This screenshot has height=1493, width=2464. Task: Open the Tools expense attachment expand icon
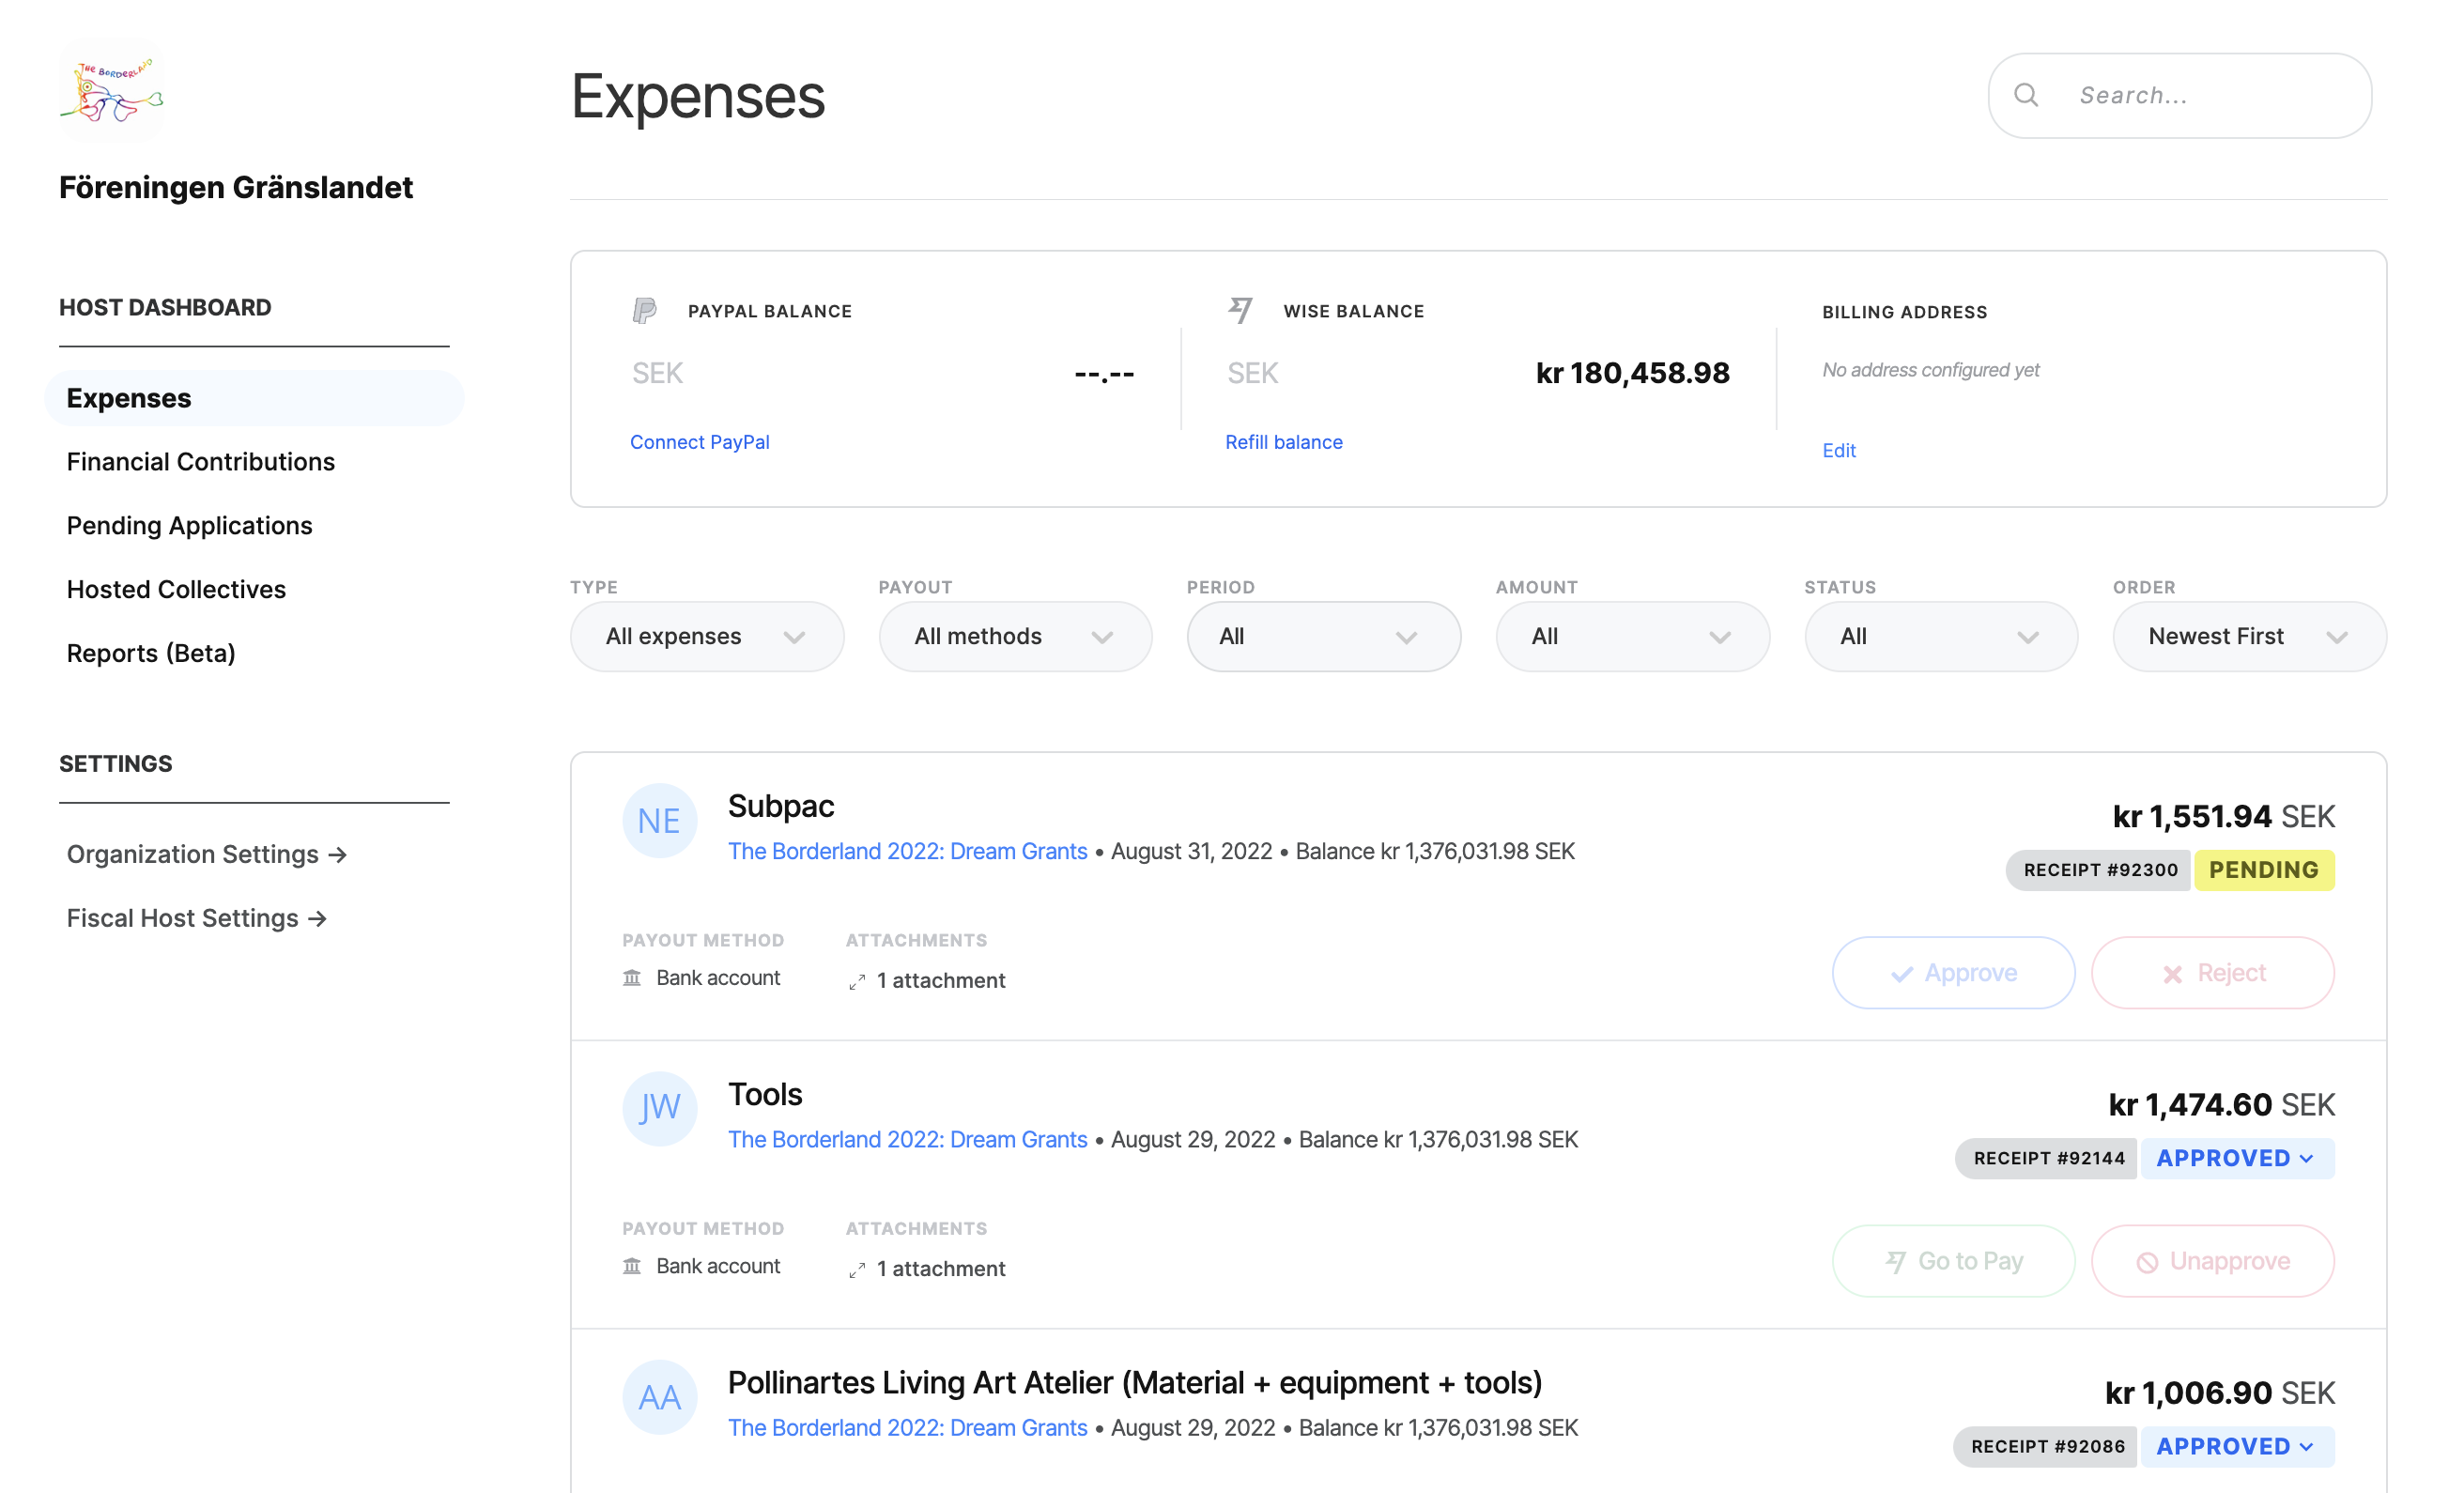pyautogui.click(x=857, y=1270)
